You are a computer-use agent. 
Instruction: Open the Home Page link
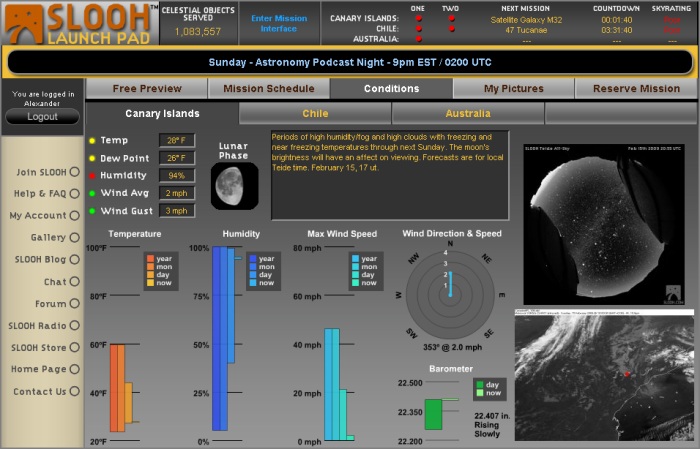pos(39,369)
